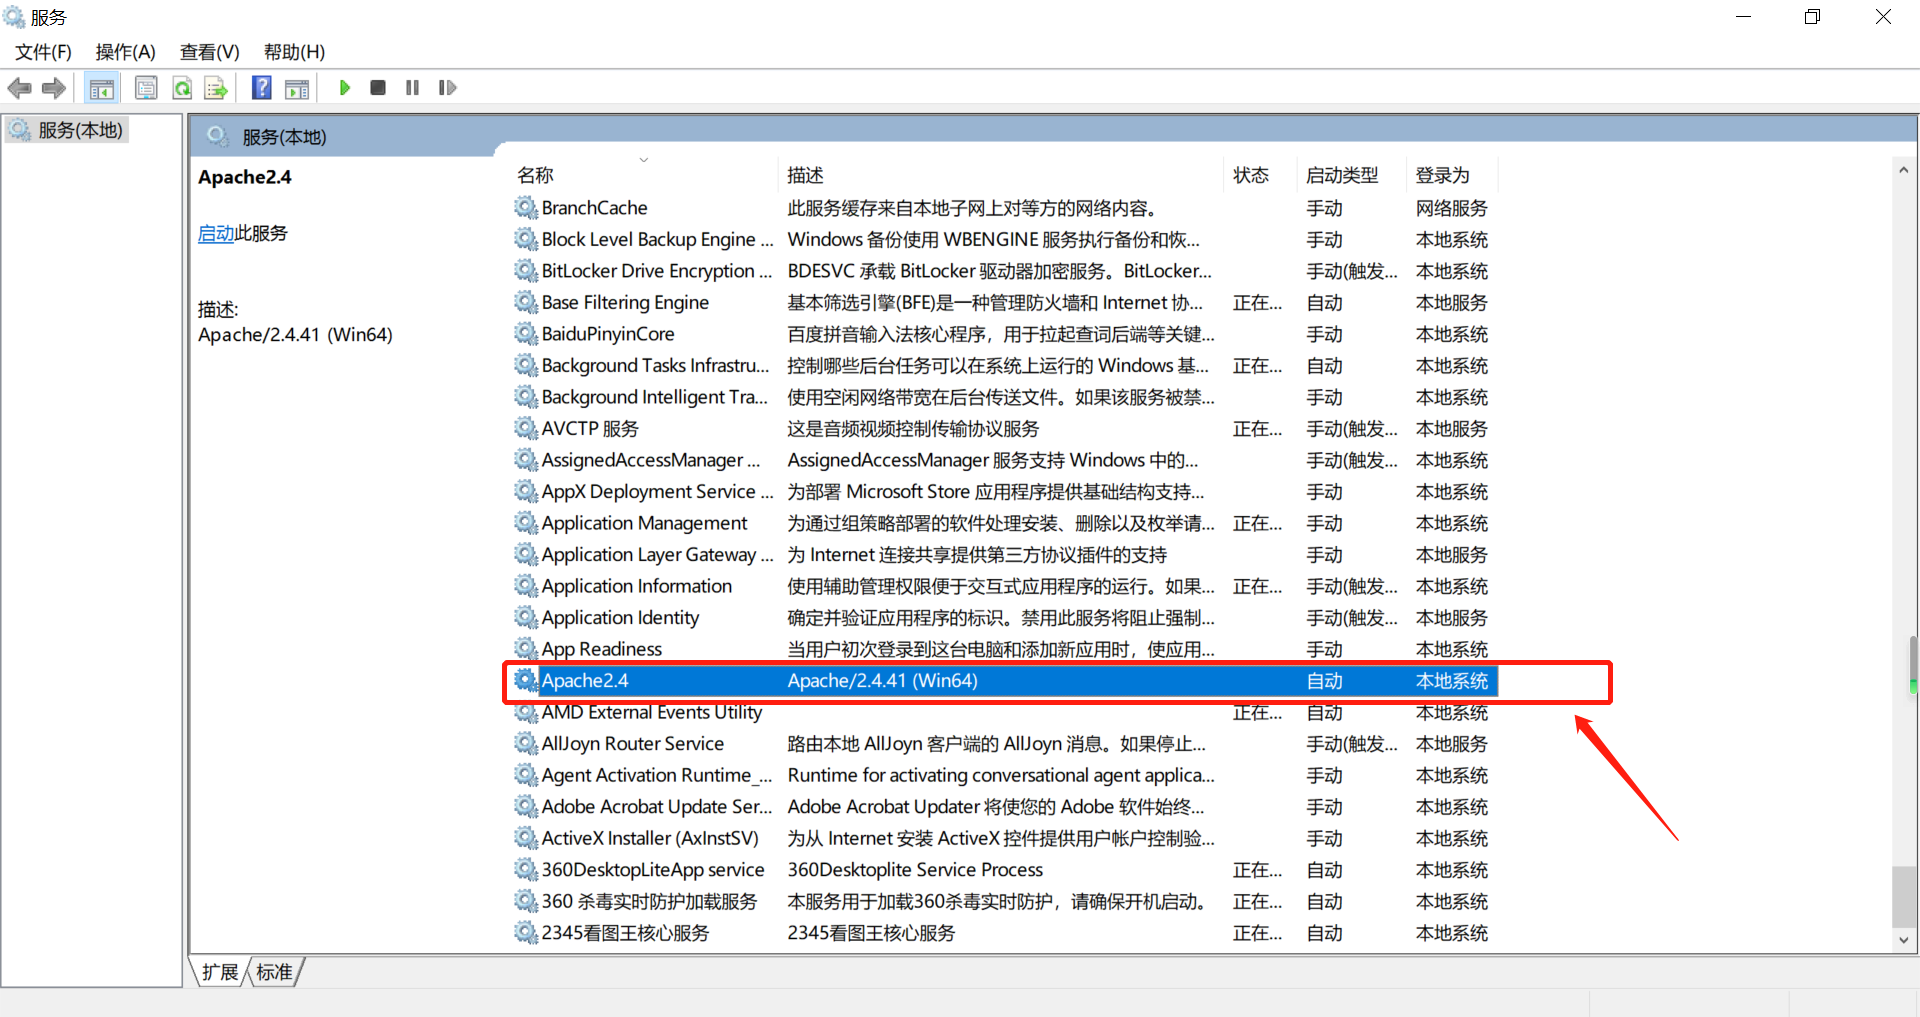Select 2345看图王核心服务 row
1920x1017 pixels.
tap(1004, 933)
